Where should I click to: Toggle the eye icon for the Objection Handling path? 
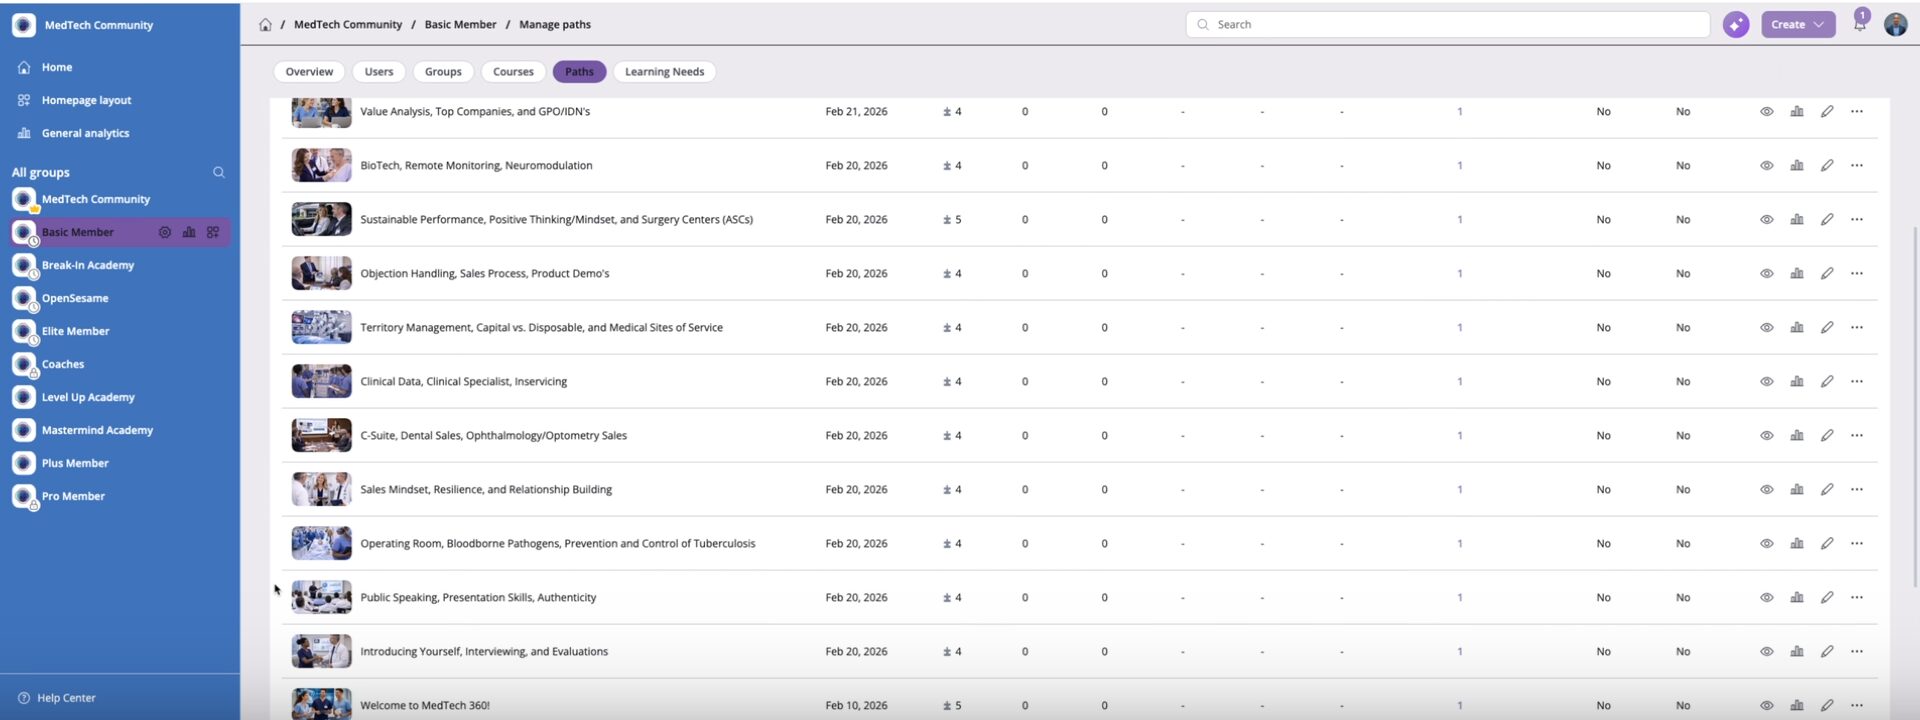(x=1766, y=274)
